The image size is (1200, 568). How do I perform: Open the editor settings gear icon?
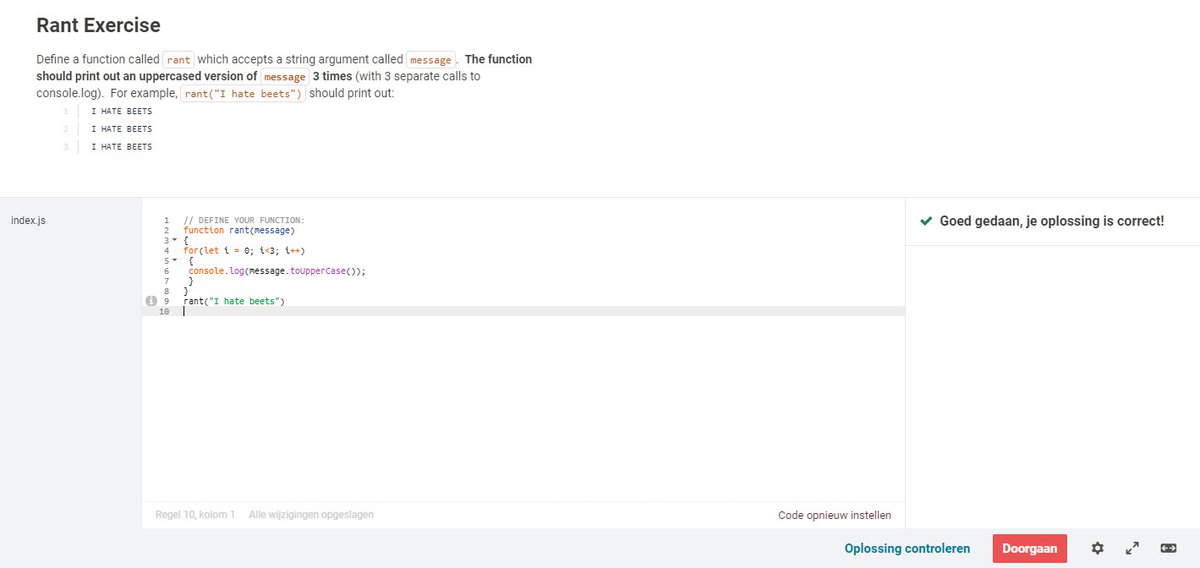1097,548
